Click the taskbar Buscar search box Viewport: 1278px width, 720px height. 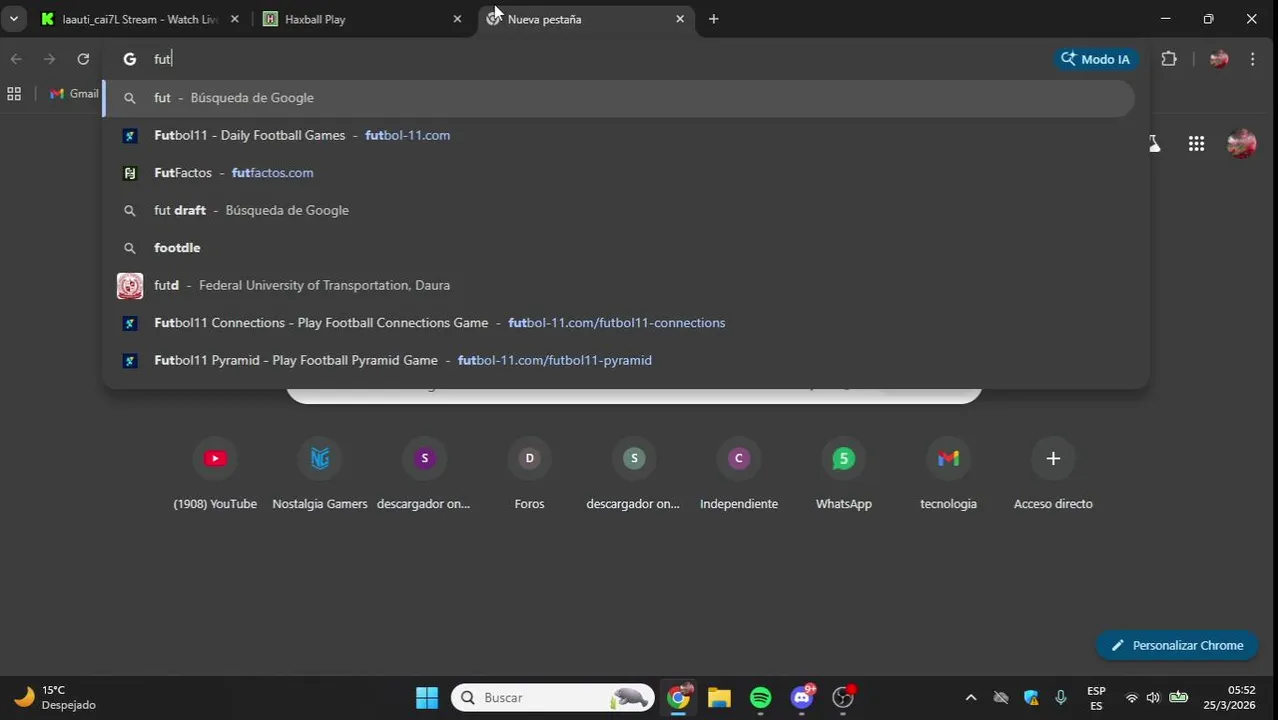[553, 697]
